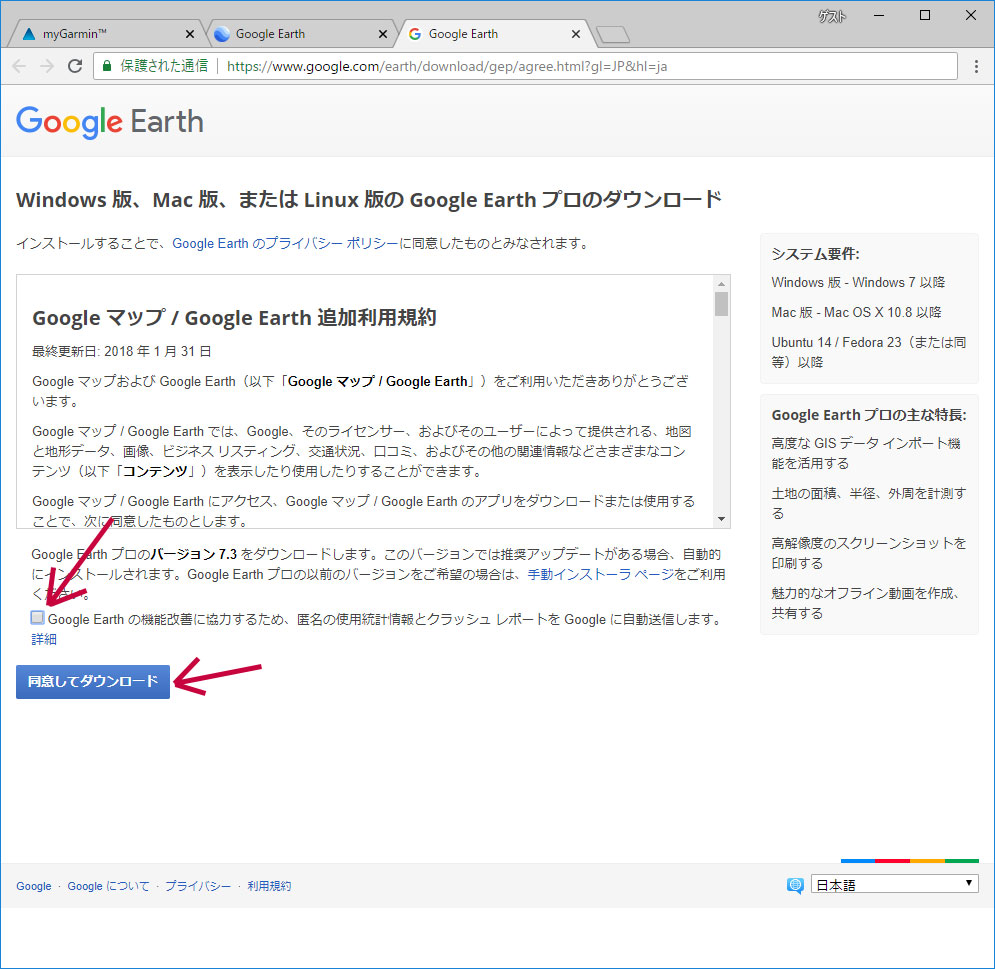Click the URL address bar

click(525, 66)
